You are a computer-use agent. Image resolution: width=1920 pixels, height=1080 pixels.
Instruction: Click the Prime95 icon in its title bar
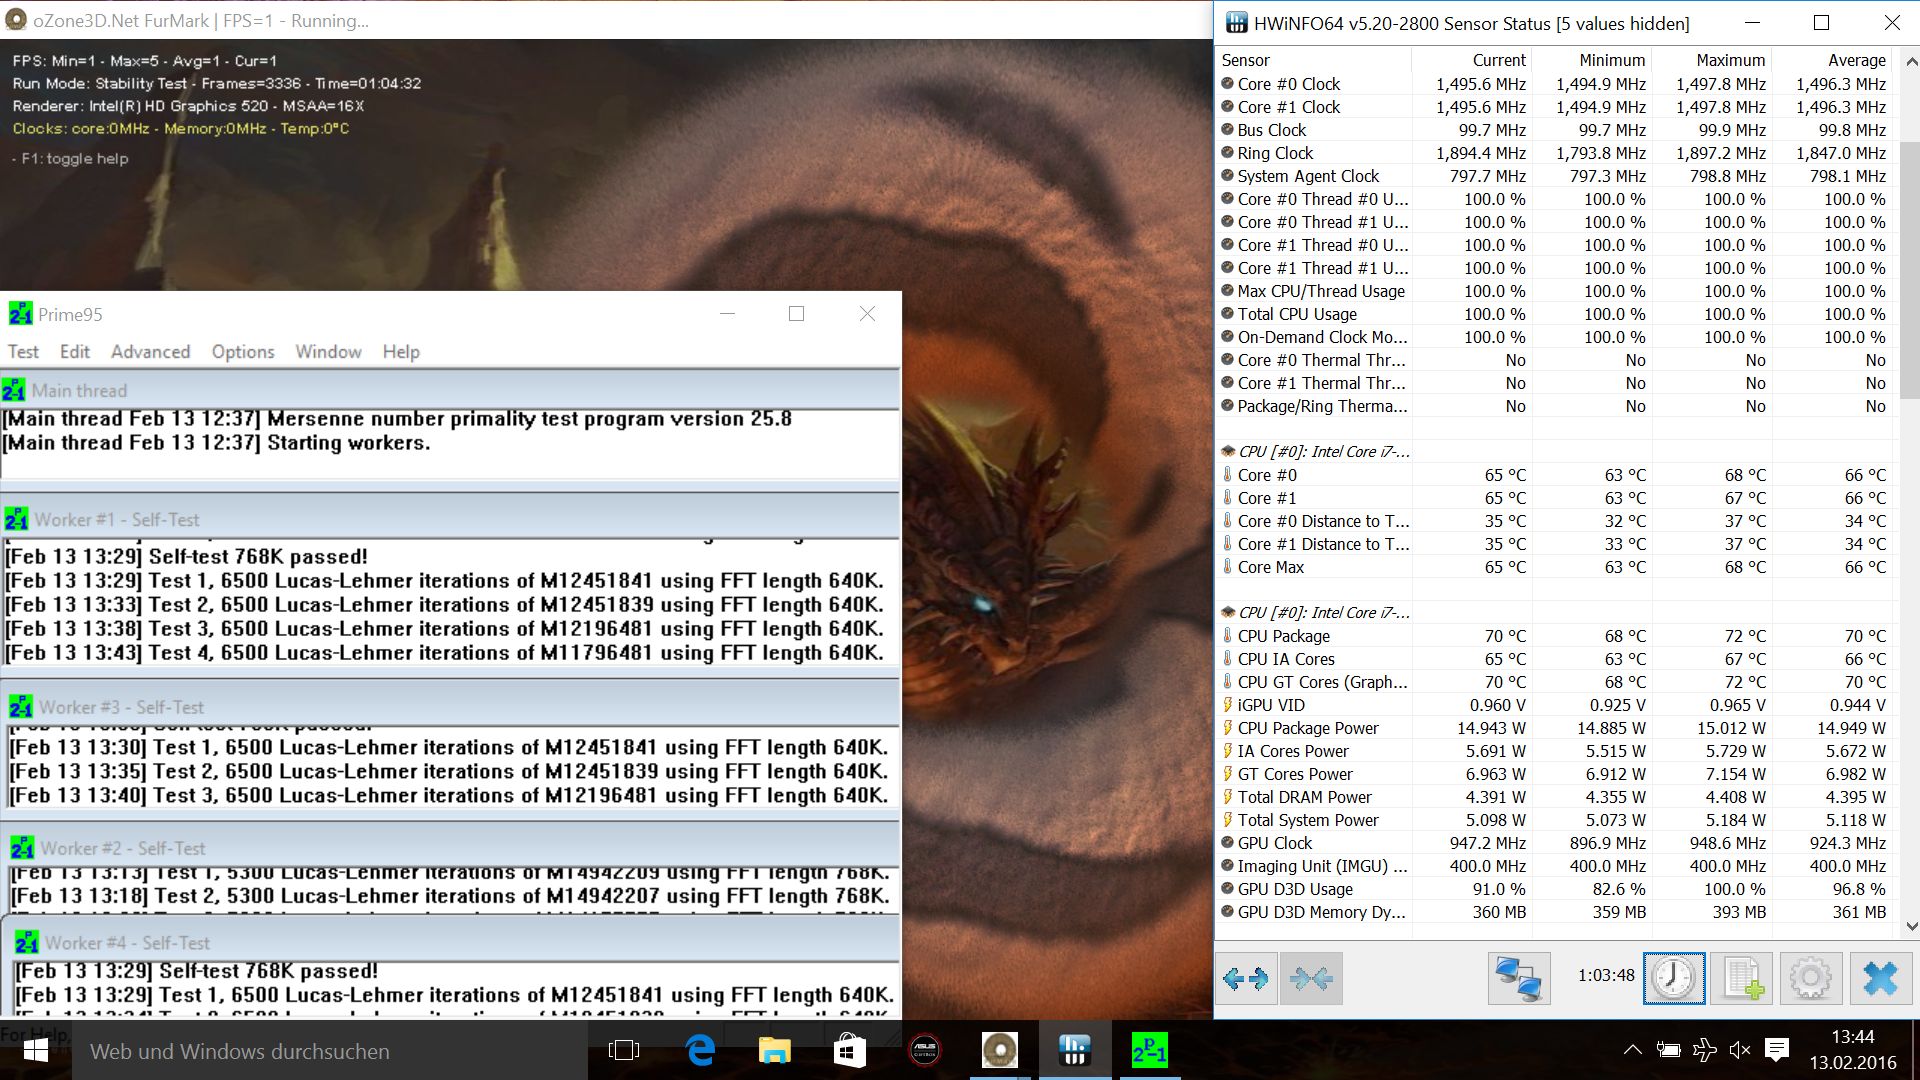[20, 314]
